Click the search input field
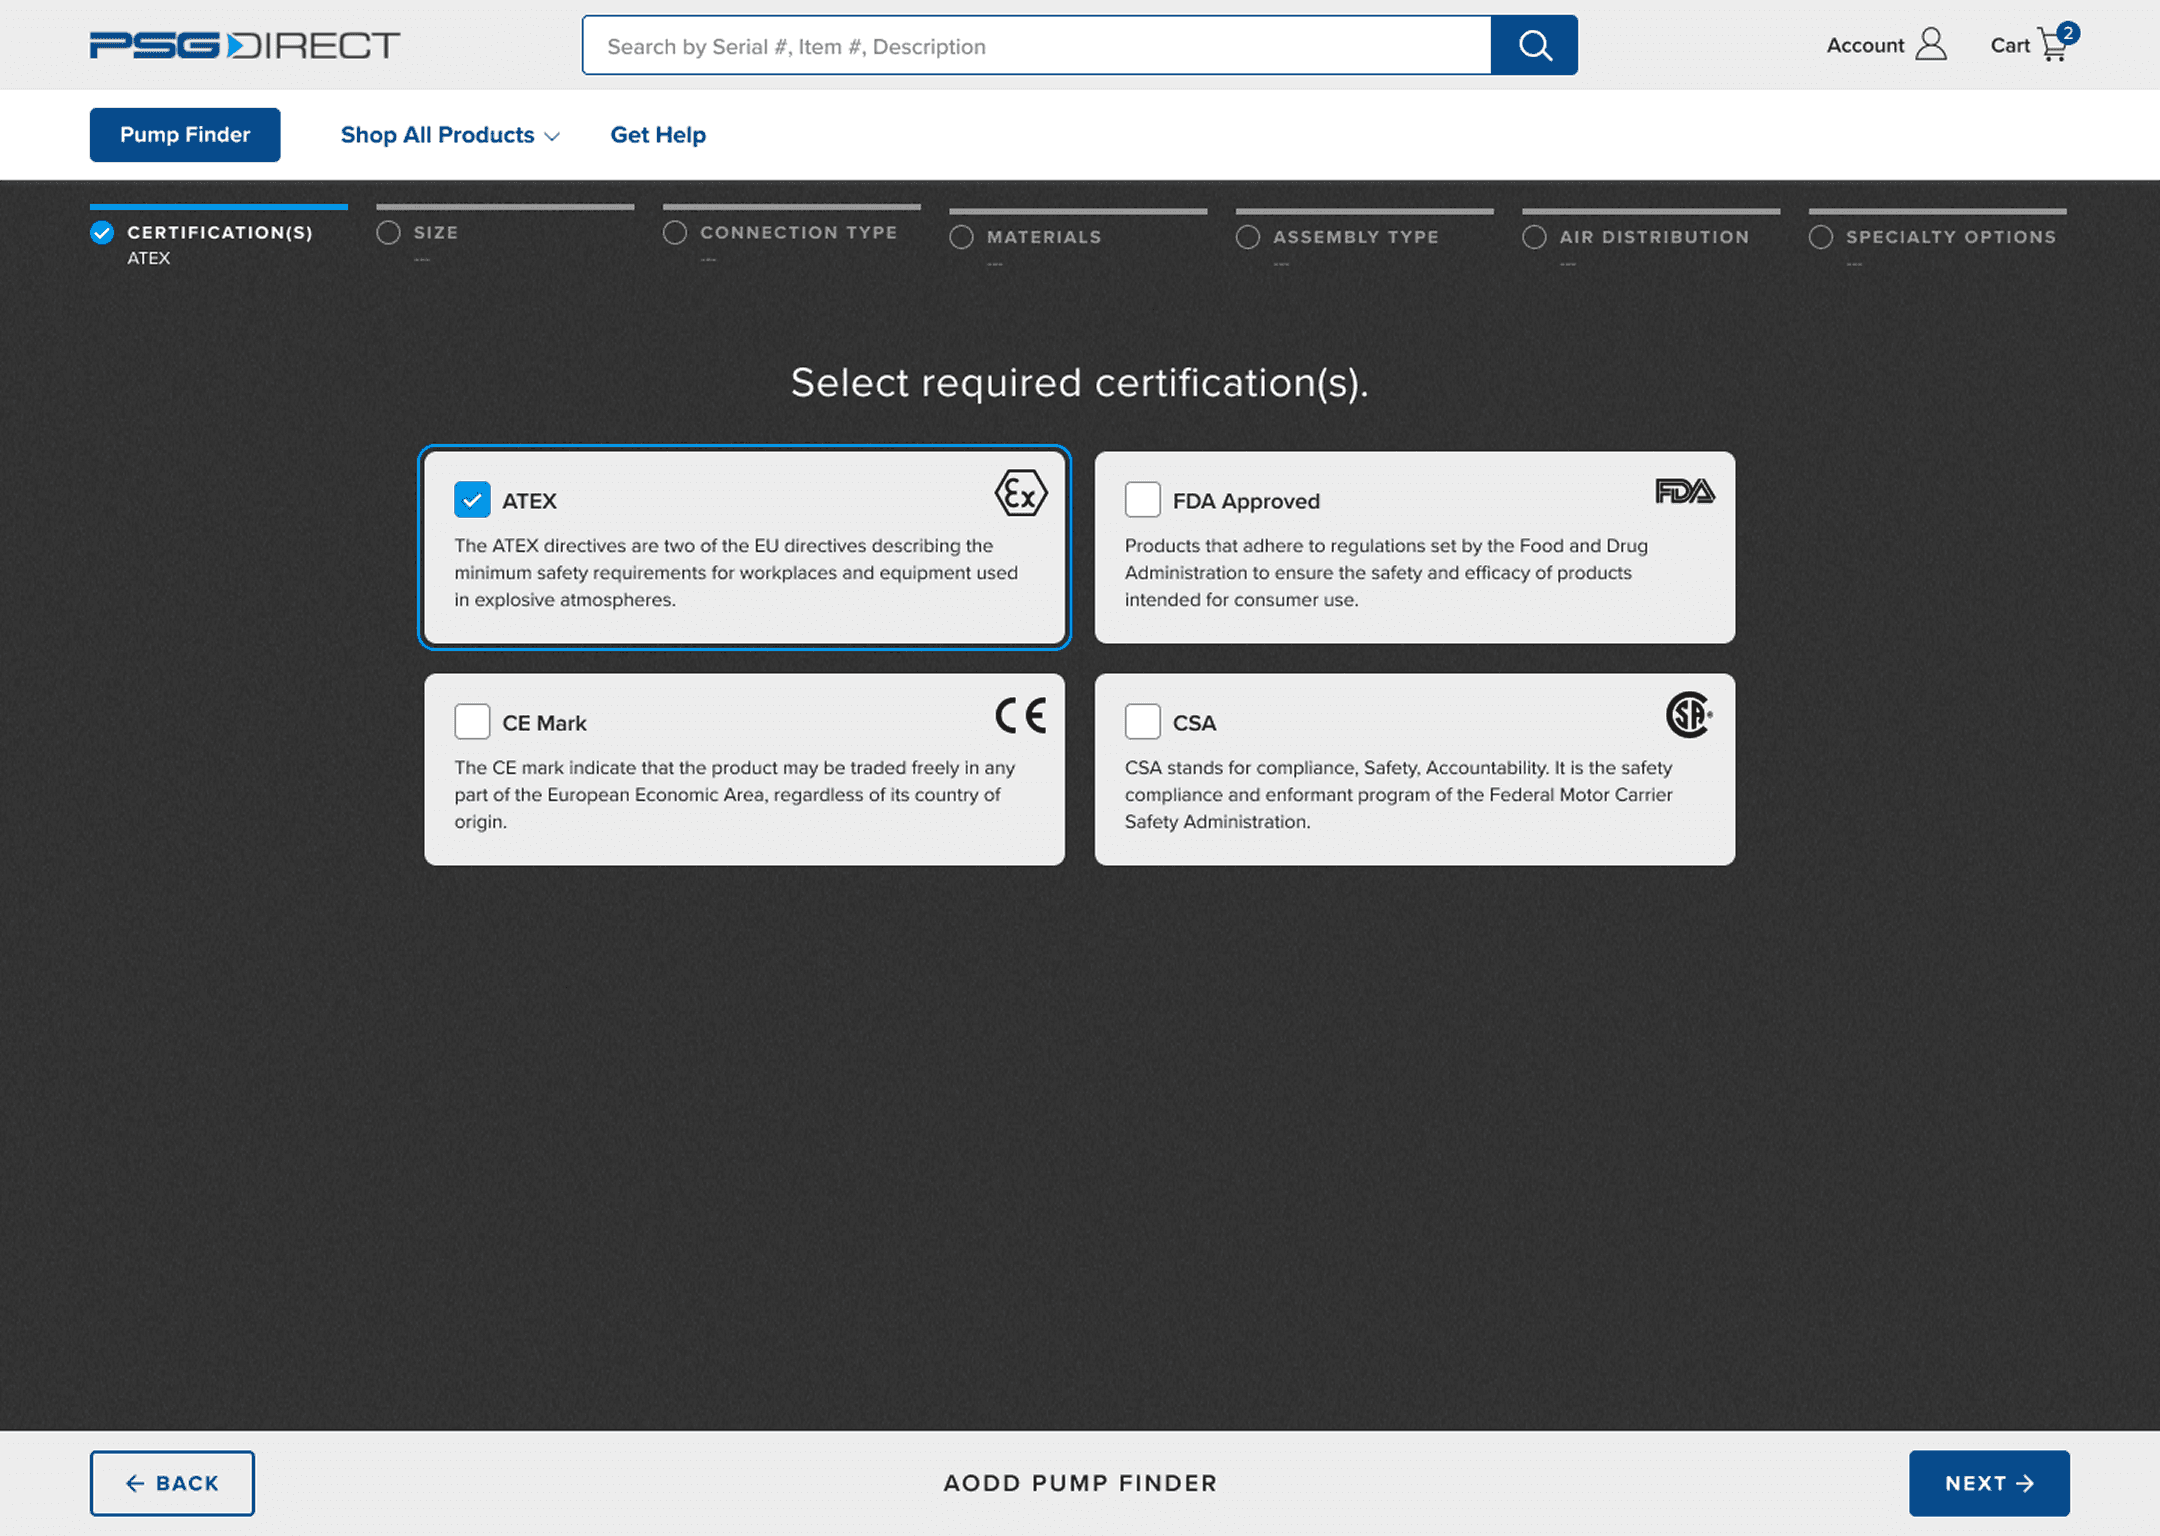This screenshot has height=1536, width=2160. [1038, 45]
